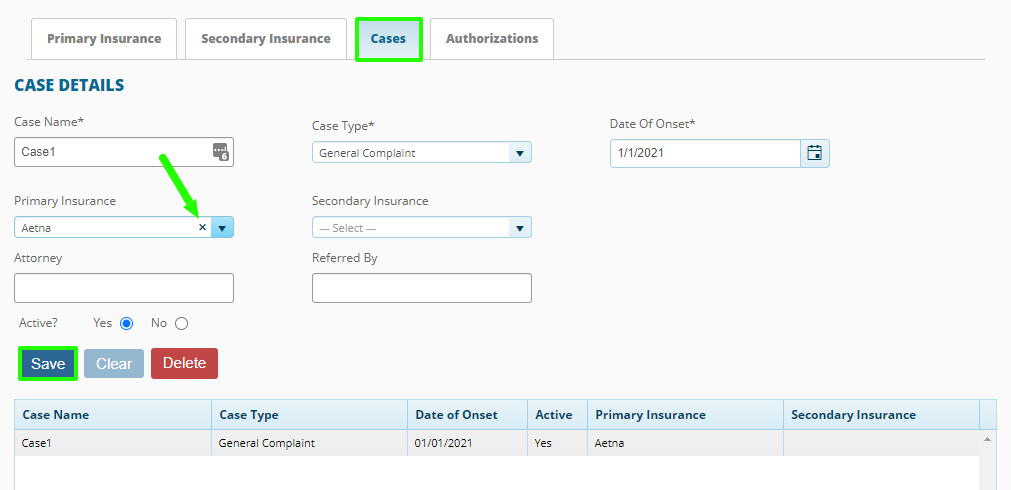Select the Case1 row in the table
The width and height of the screenshot is (1011, 490).
coord(496,444)
